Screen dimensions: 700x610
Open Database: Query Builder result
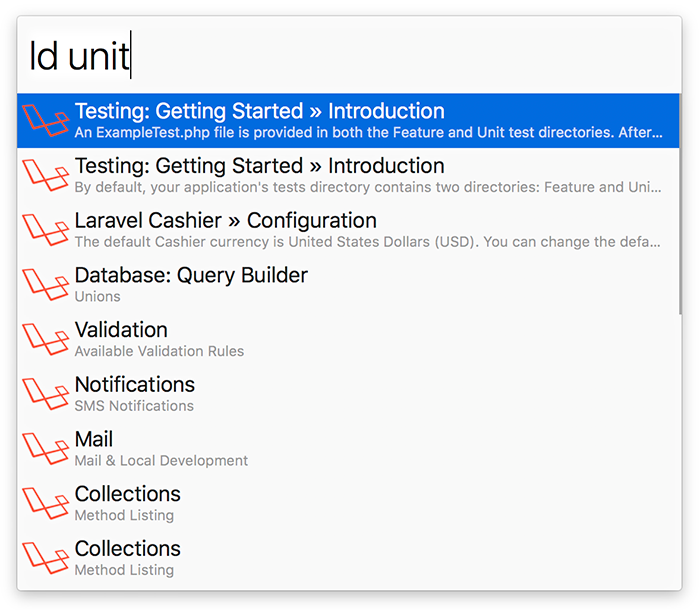pos(348,284)
